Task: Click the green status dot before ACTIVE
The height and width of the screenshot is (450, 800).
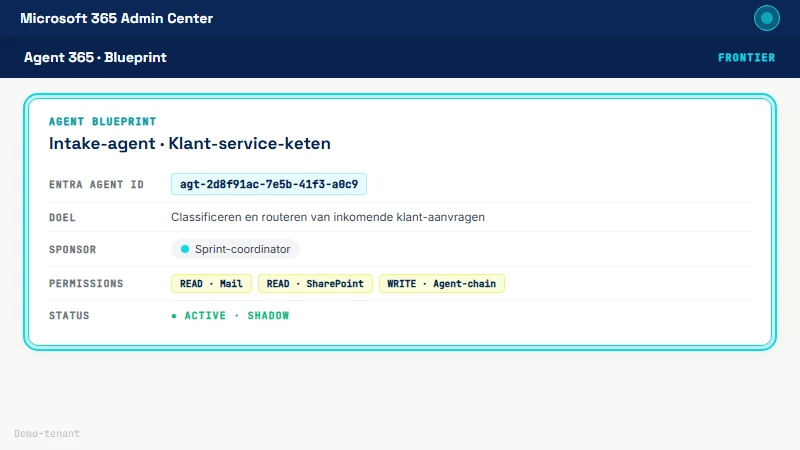Action: [x=174, y=316]
